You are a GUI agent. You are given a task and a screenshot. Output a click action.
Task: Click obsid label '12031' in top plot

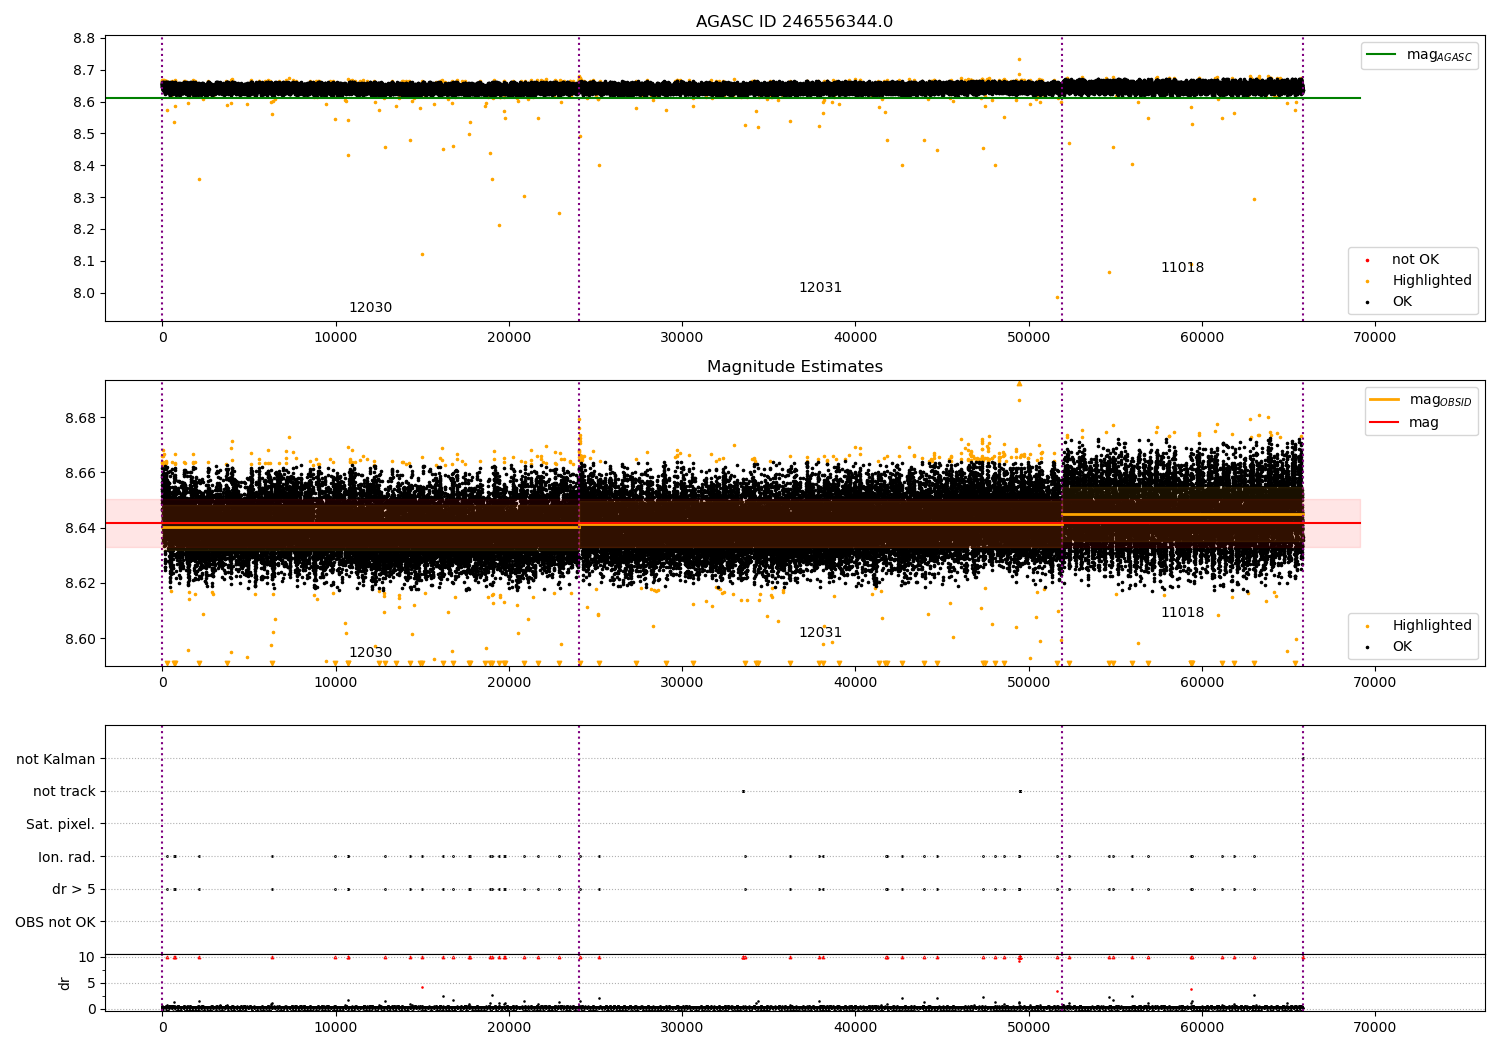820,288
